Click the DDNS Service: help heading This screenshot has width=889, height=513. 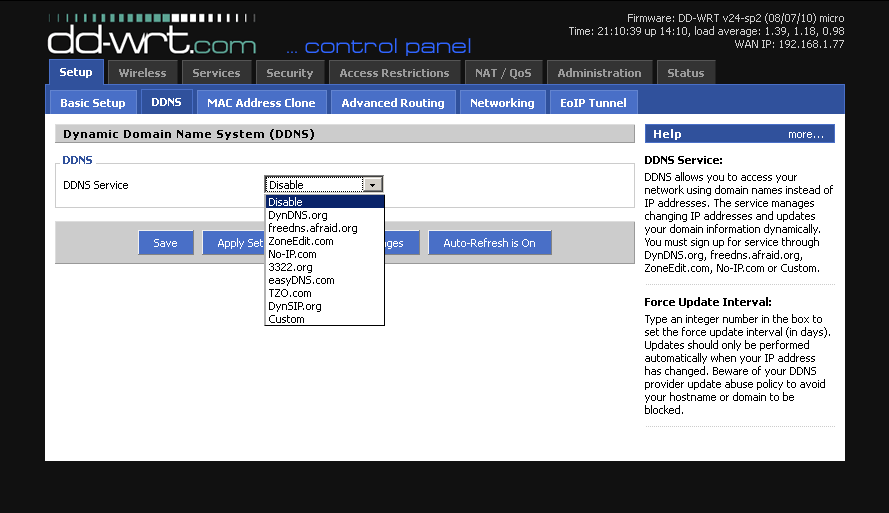click(683, 160)
